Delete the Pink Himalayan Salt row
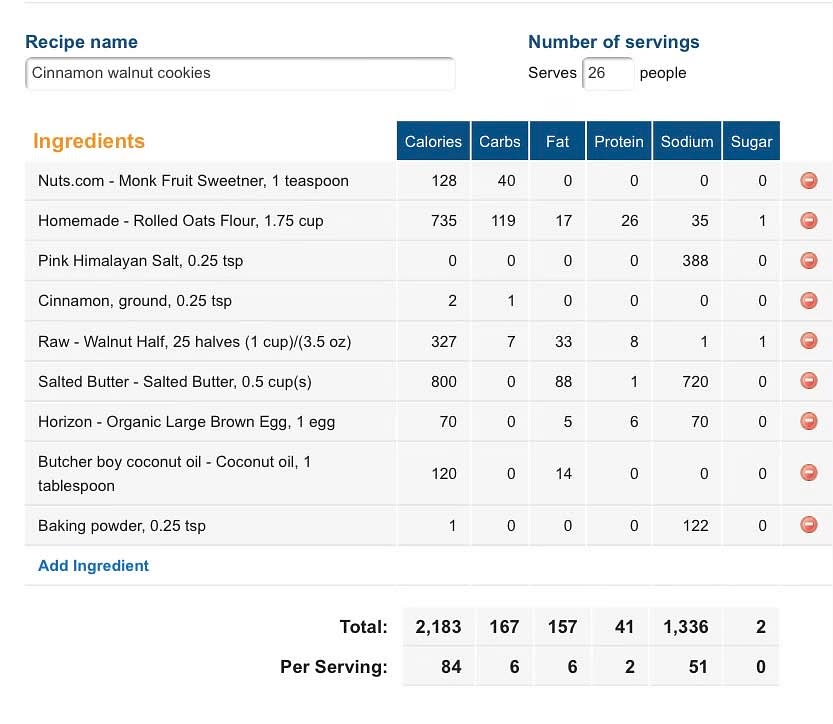This screenshot has height=724, width=833. (809, 260)
